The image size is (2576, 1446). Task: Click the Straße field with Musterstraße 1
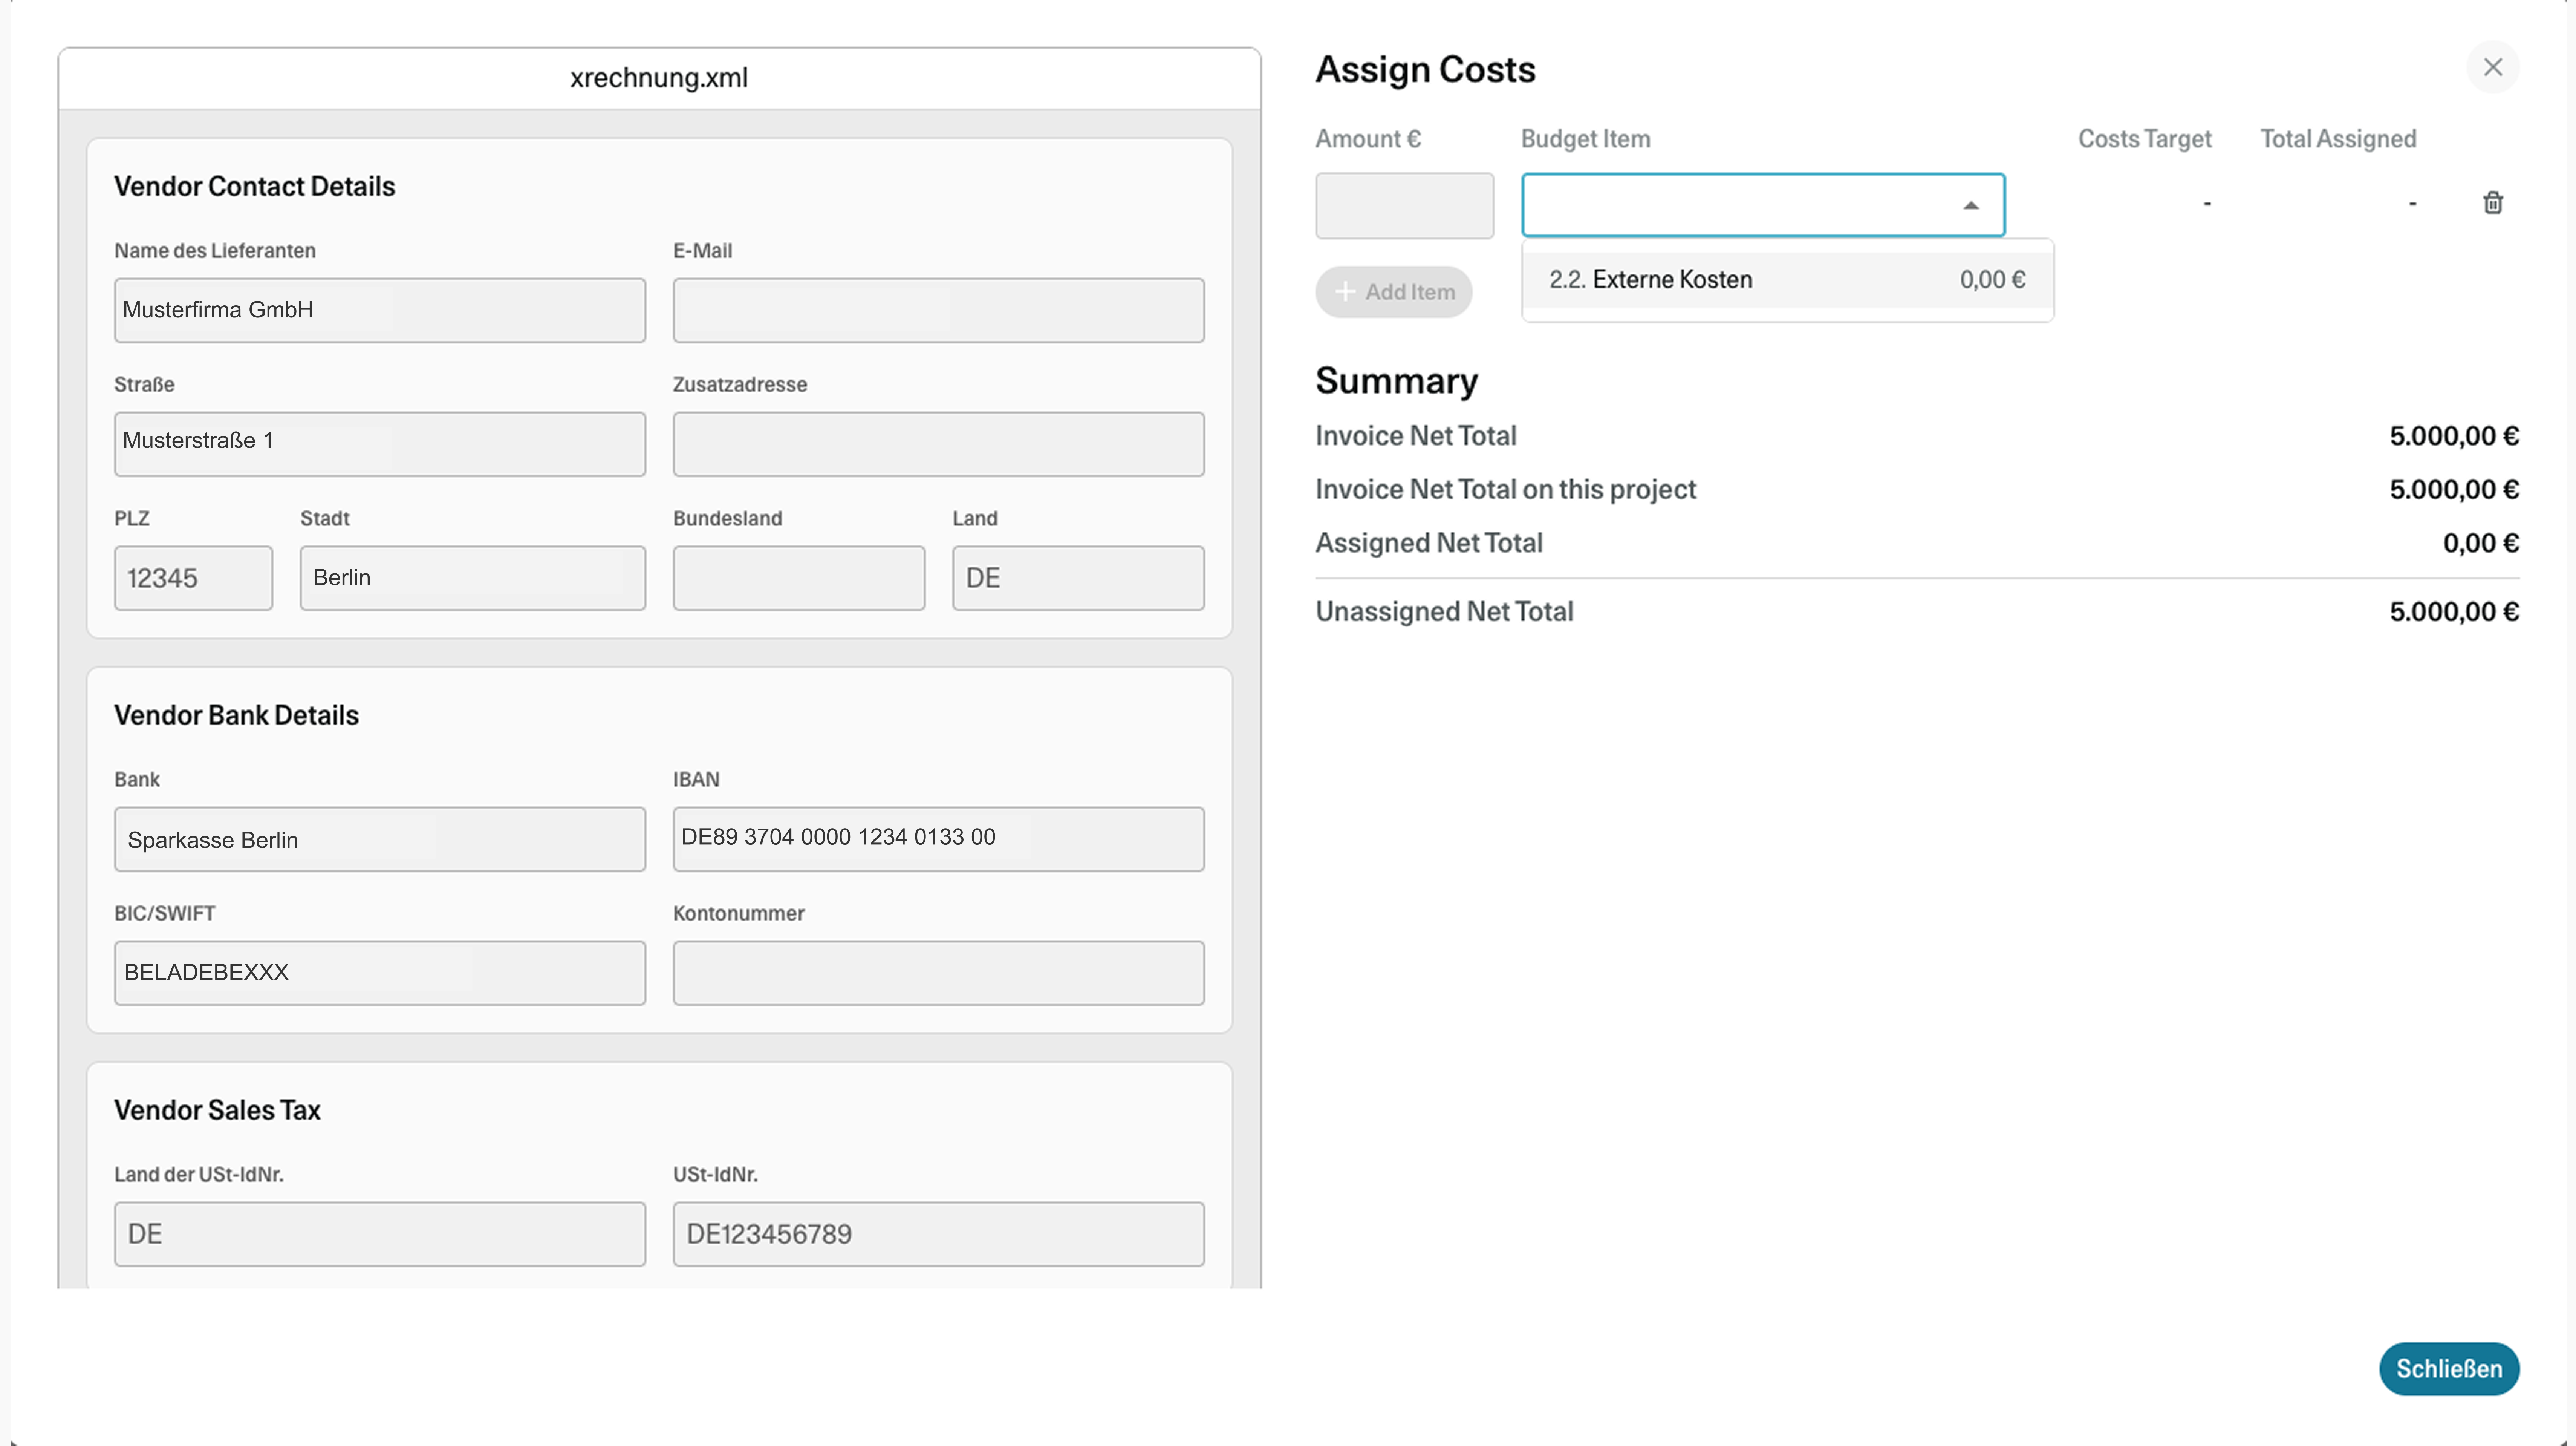(x=379, y=444)
